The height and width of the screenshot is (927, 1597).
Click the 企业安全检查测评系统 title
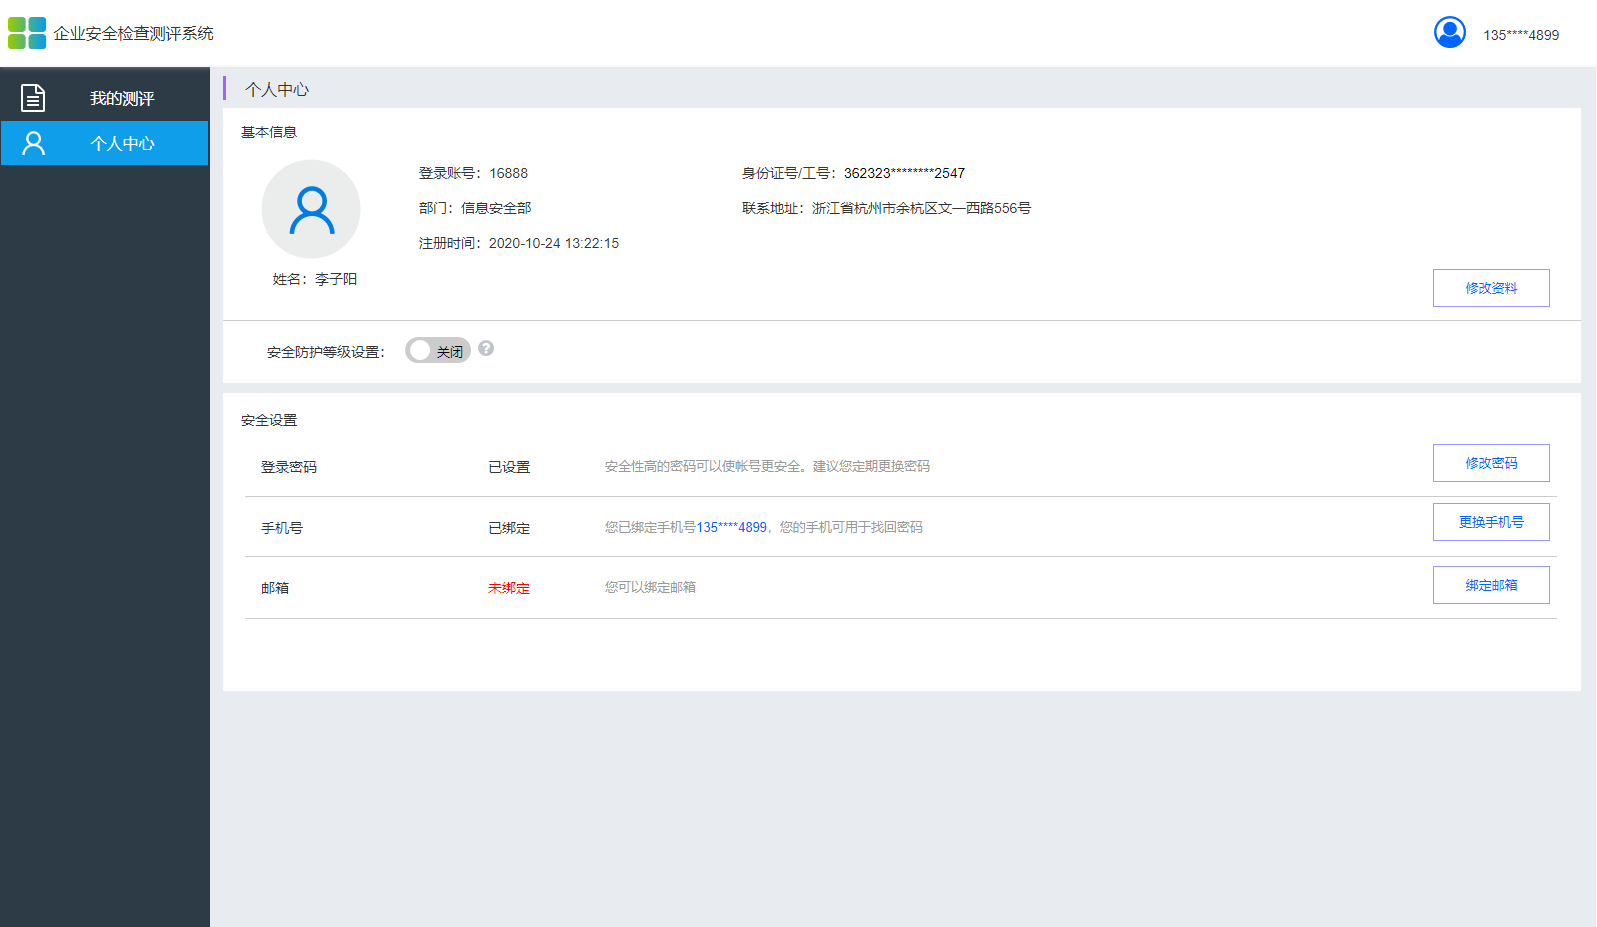pyautogui.click(x=134, y=33)
